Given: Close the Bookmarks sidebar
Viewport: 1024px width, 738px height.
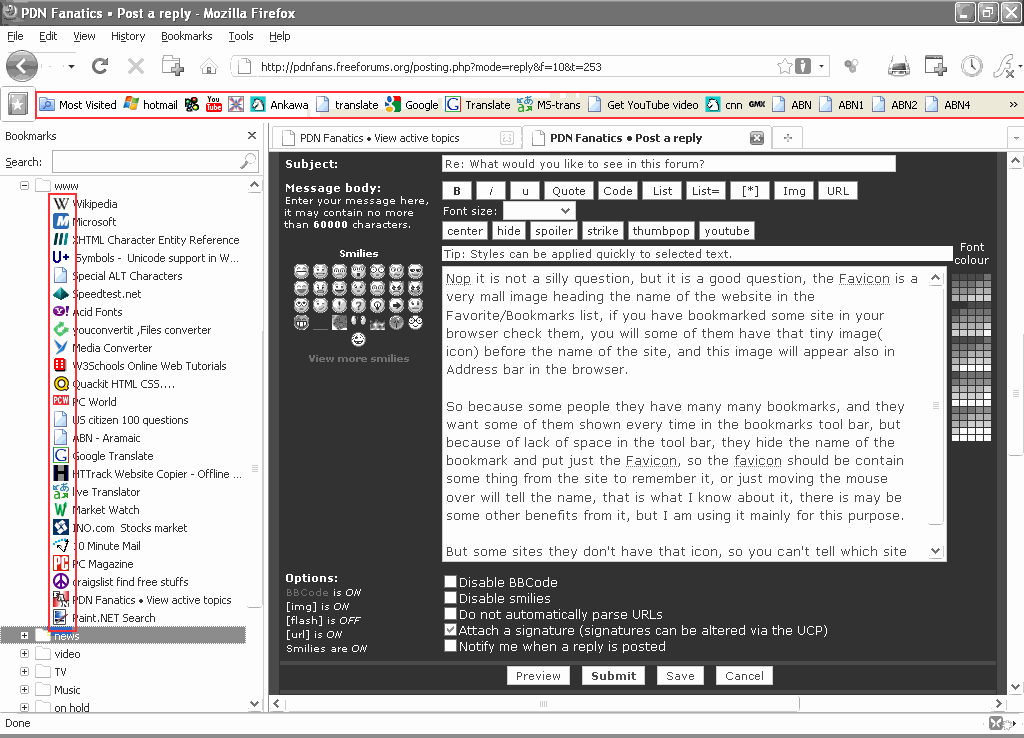Looking at the screenshot, I should point(252,135).
